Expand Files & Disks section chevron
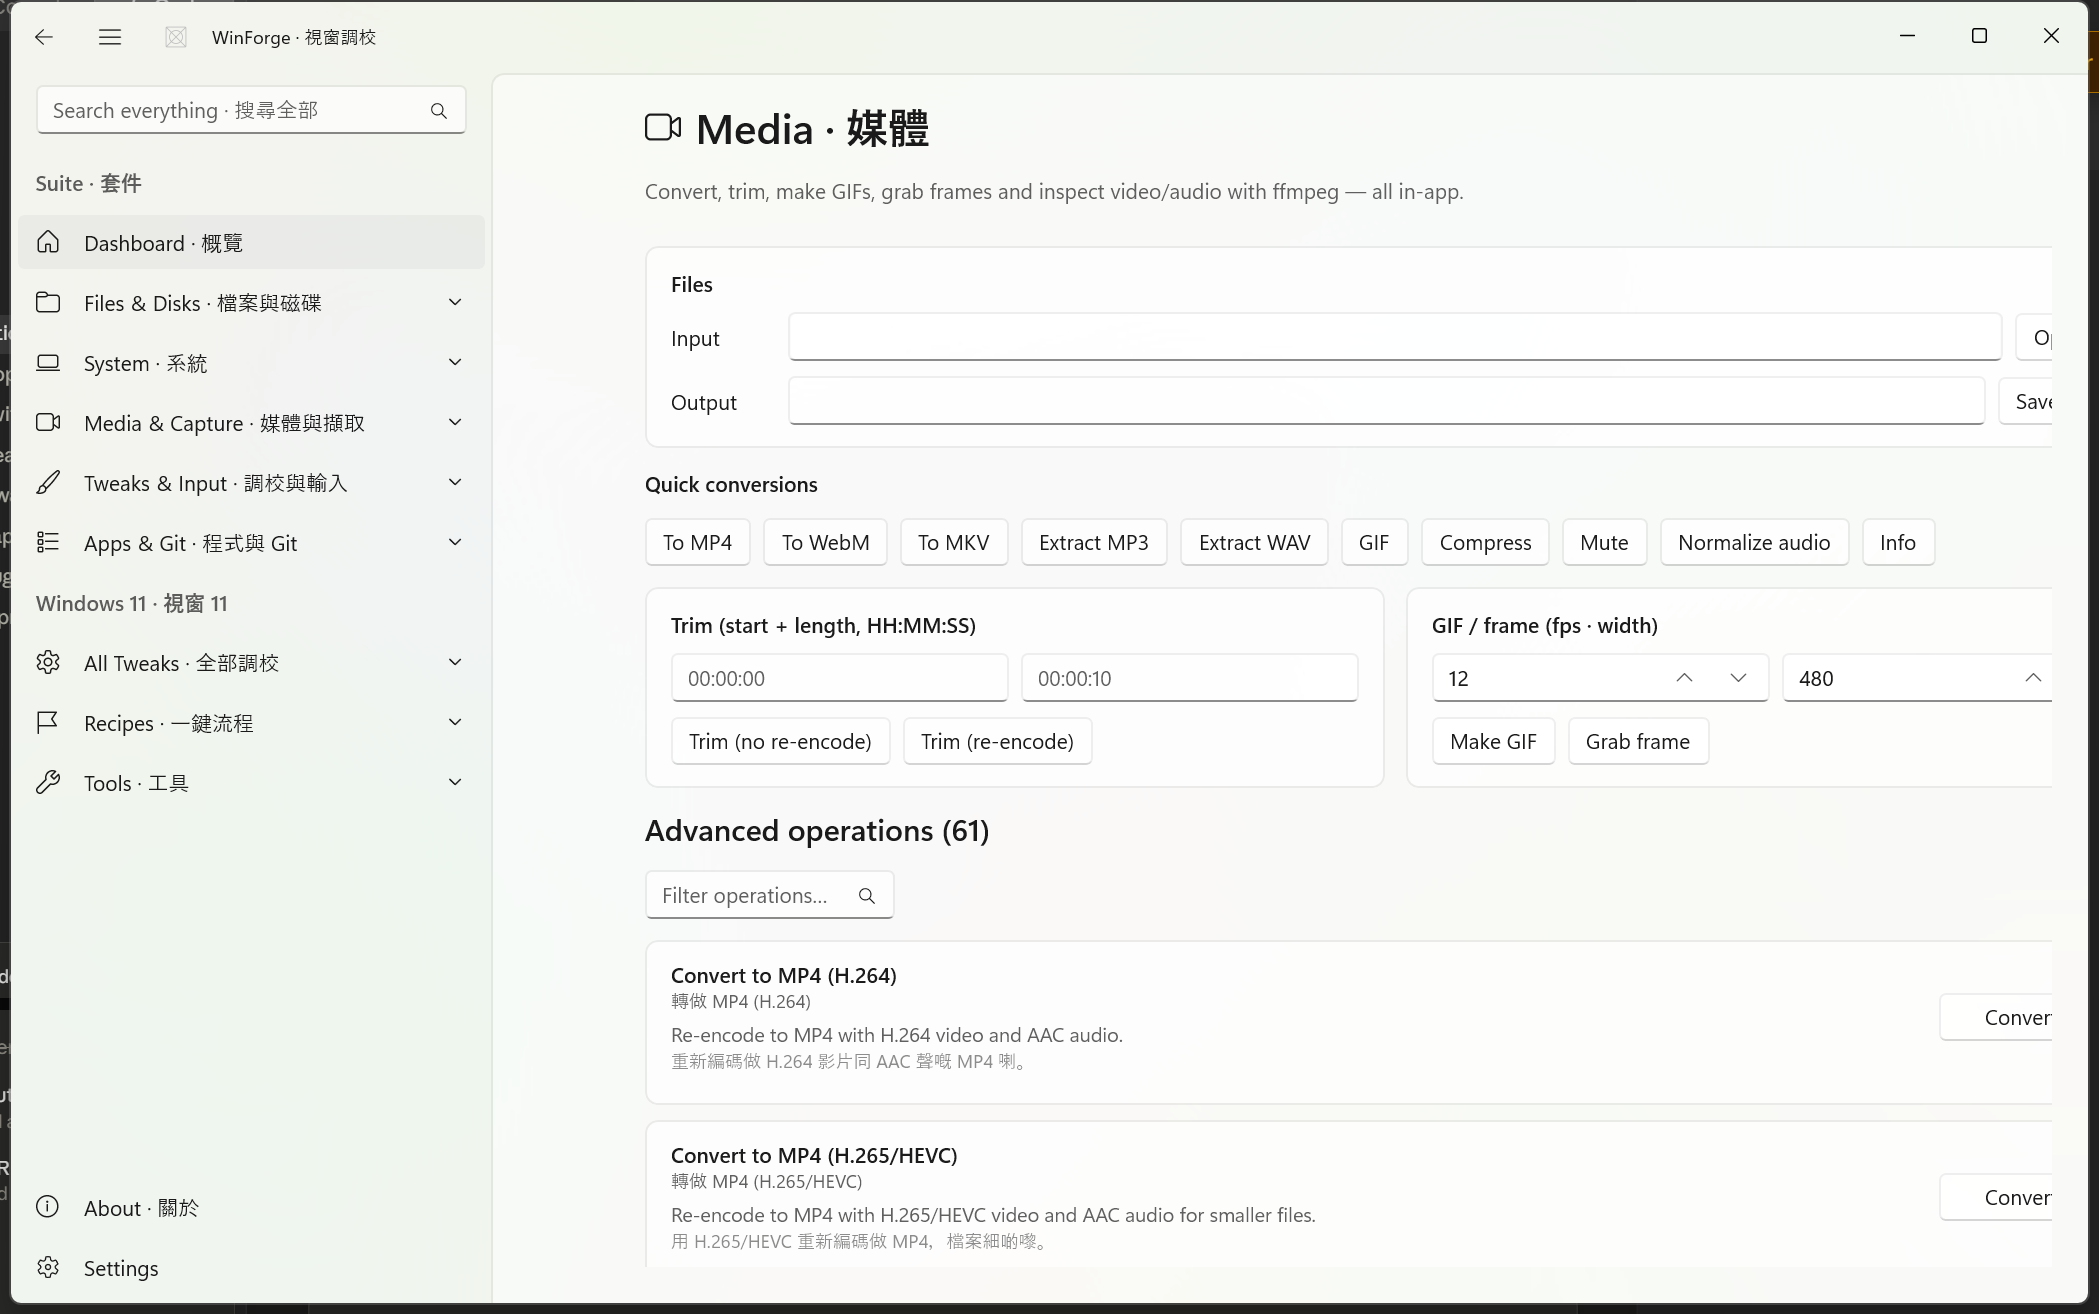This screenshot has height=1314, width=2099. pos(455,302)
